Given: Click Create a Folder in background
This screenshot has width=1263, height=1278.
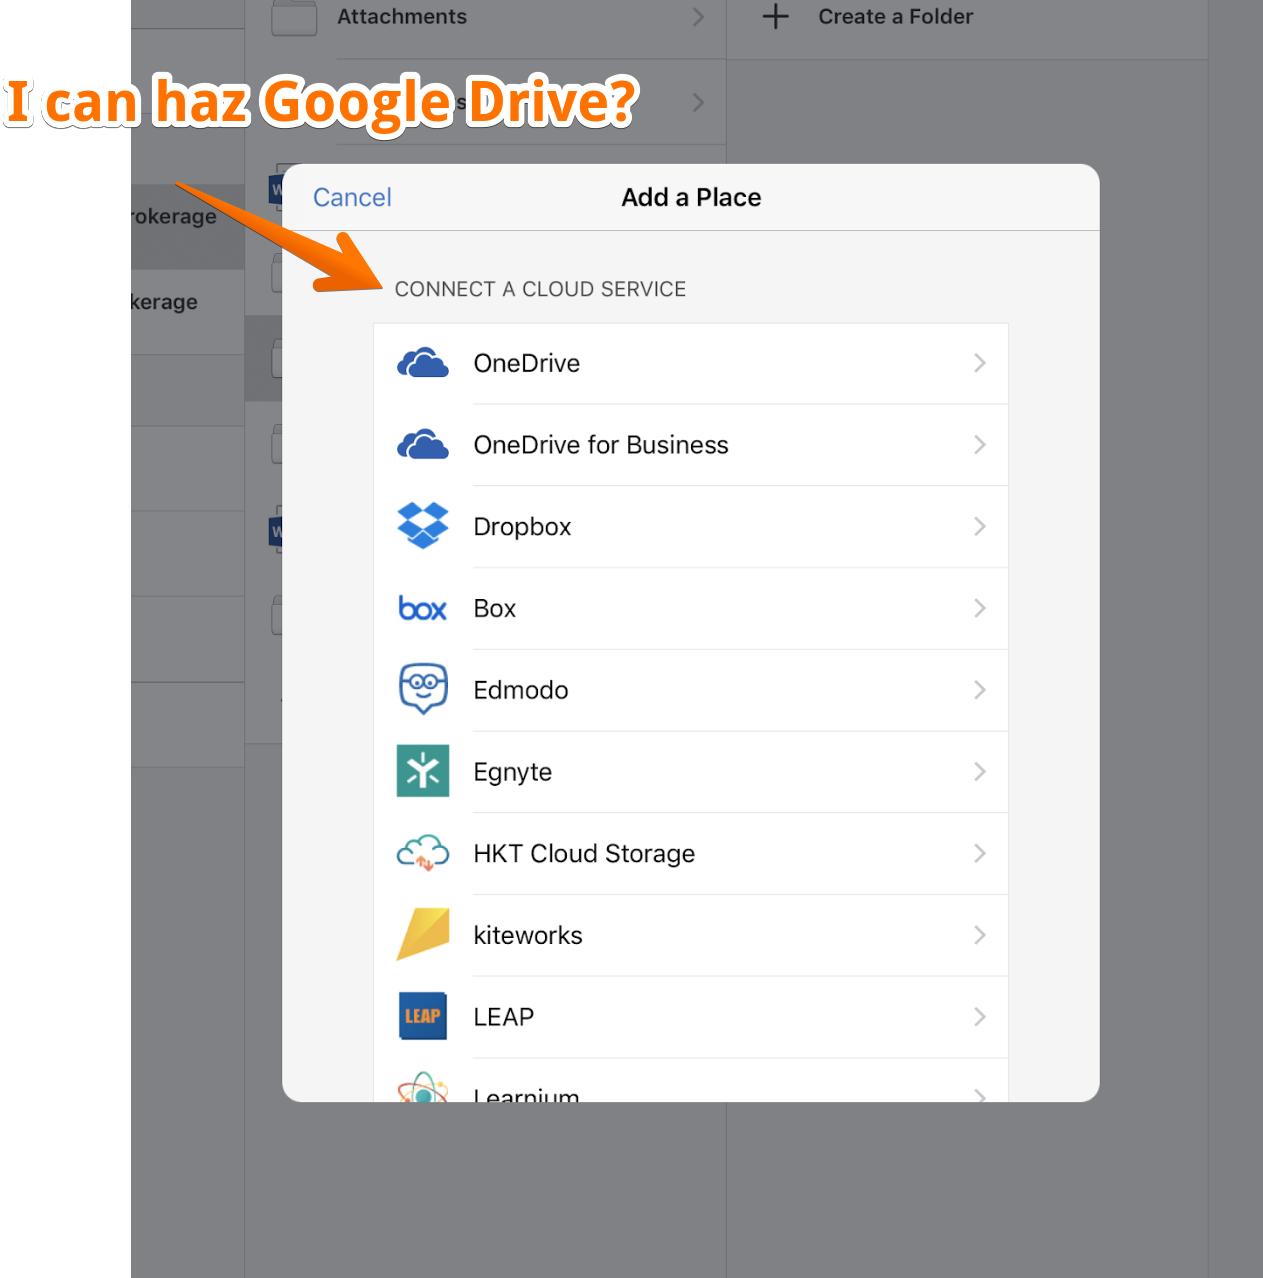Looking at the screenshot, I should coord(895,16).
